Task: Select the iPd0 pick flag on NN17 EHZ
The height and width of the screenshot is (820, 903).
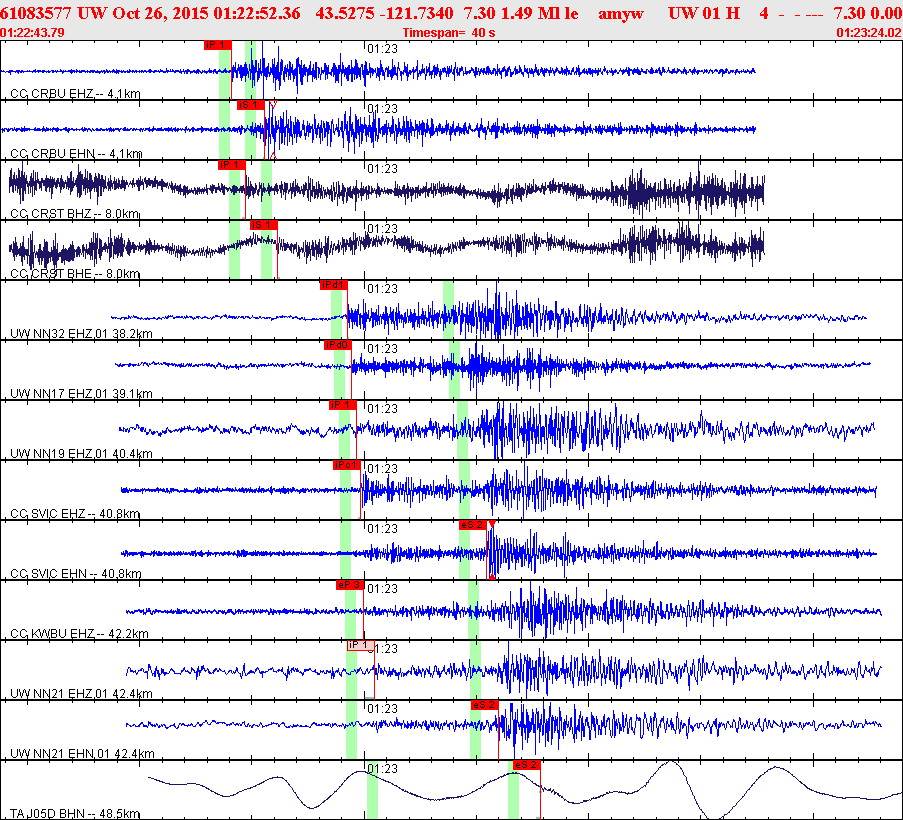Action: coord(337,345)
